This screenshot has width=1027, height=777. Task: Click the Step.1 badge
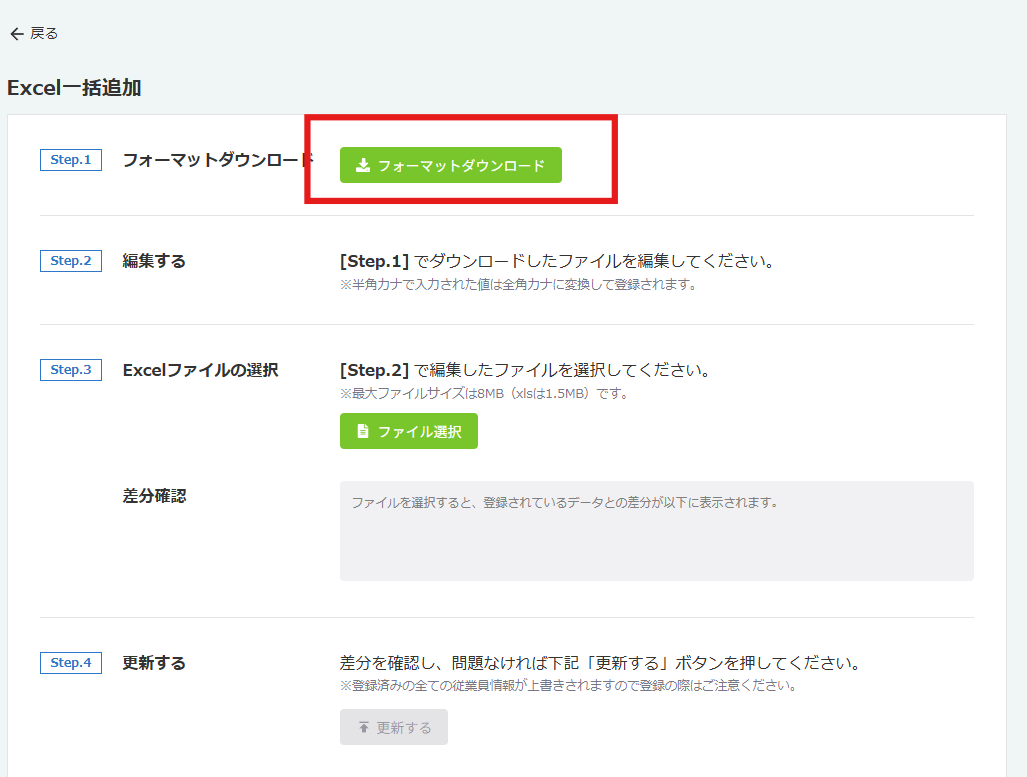pyautogui.click(x=70, y=160)
